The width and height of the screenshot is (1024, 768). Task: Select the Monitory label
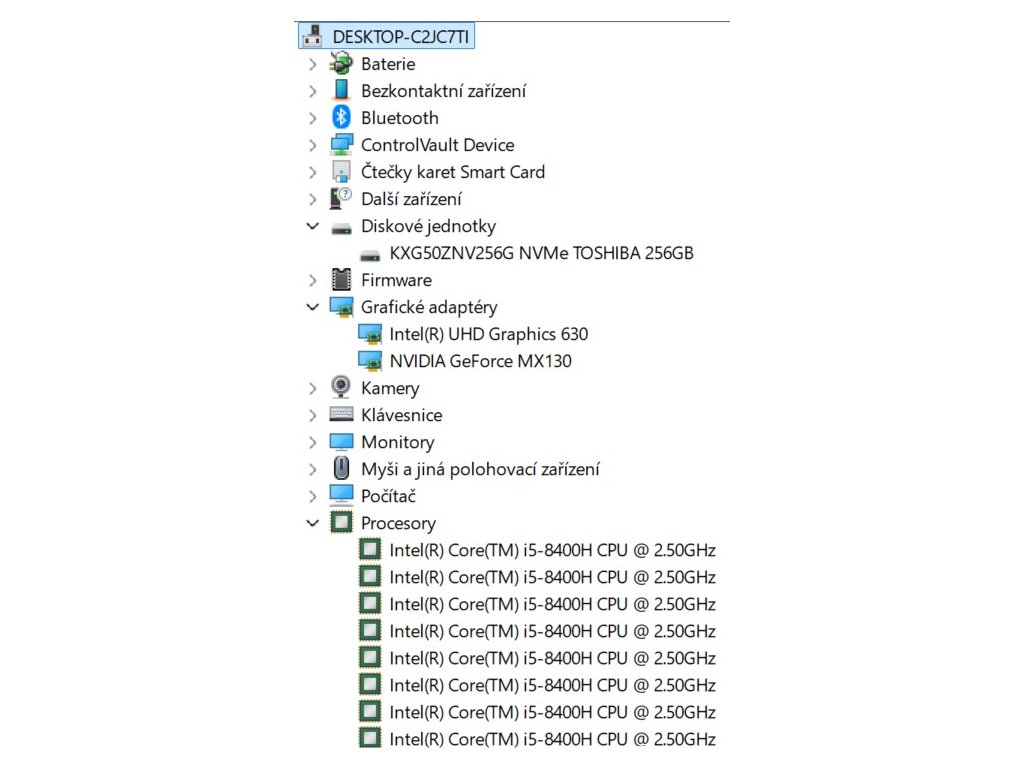[x=398, y=443]
